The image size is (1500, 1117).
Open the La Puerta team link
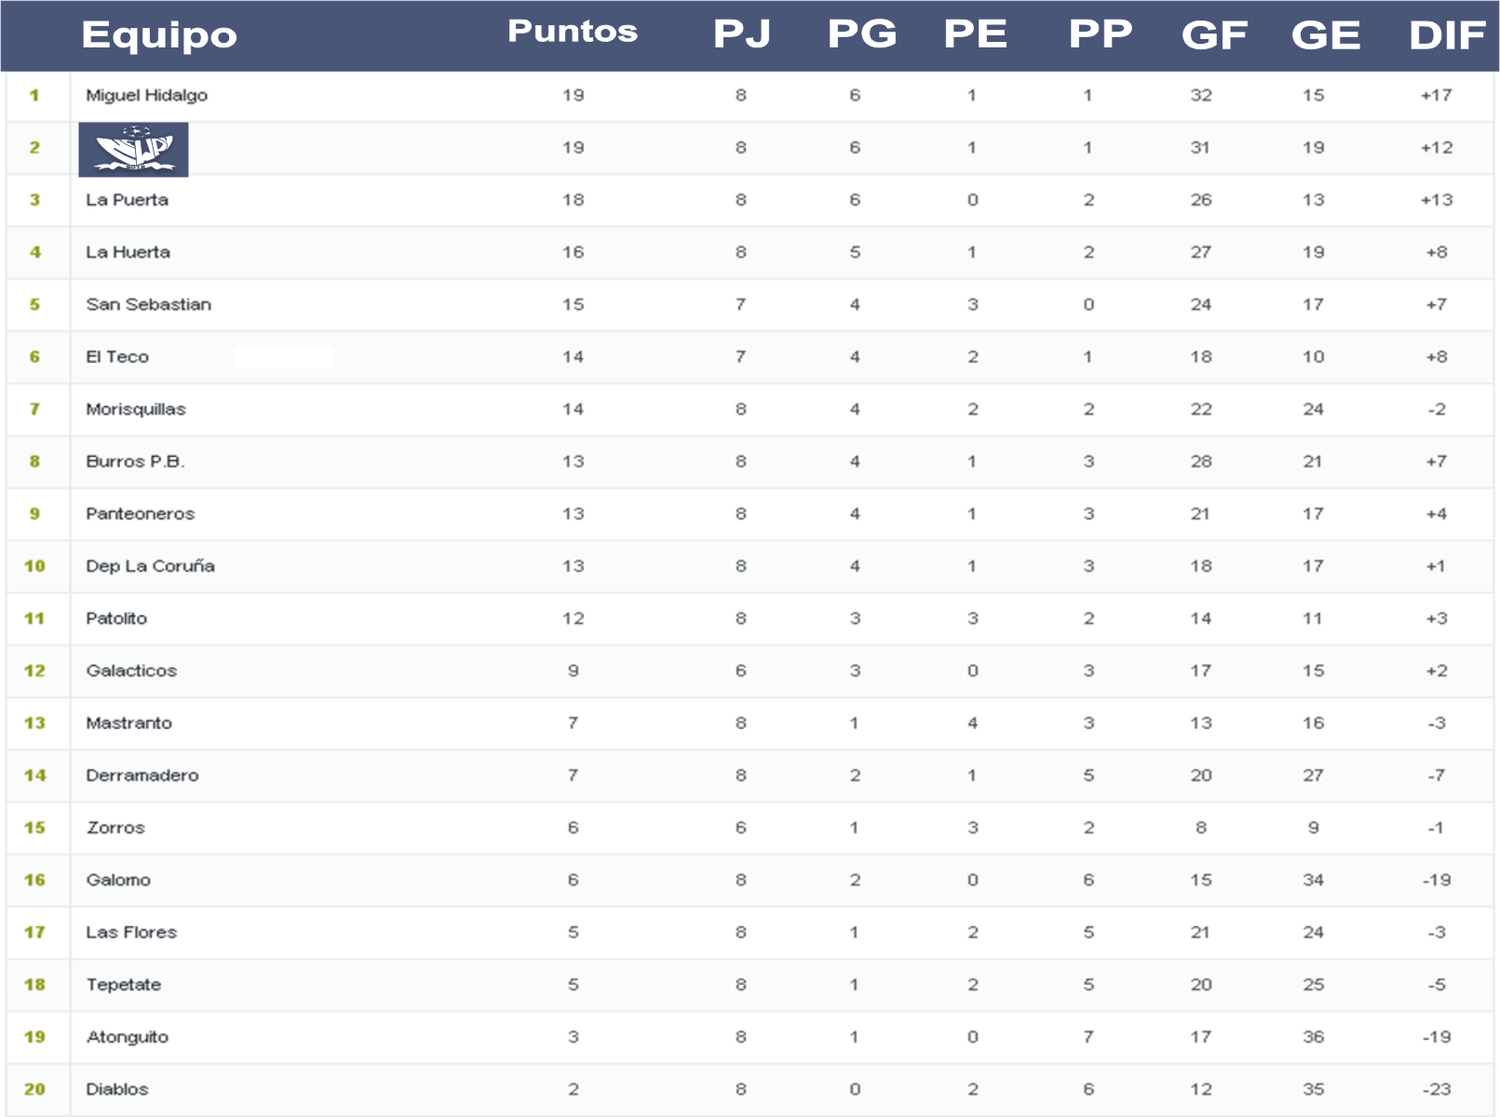[x=127, y=200]
